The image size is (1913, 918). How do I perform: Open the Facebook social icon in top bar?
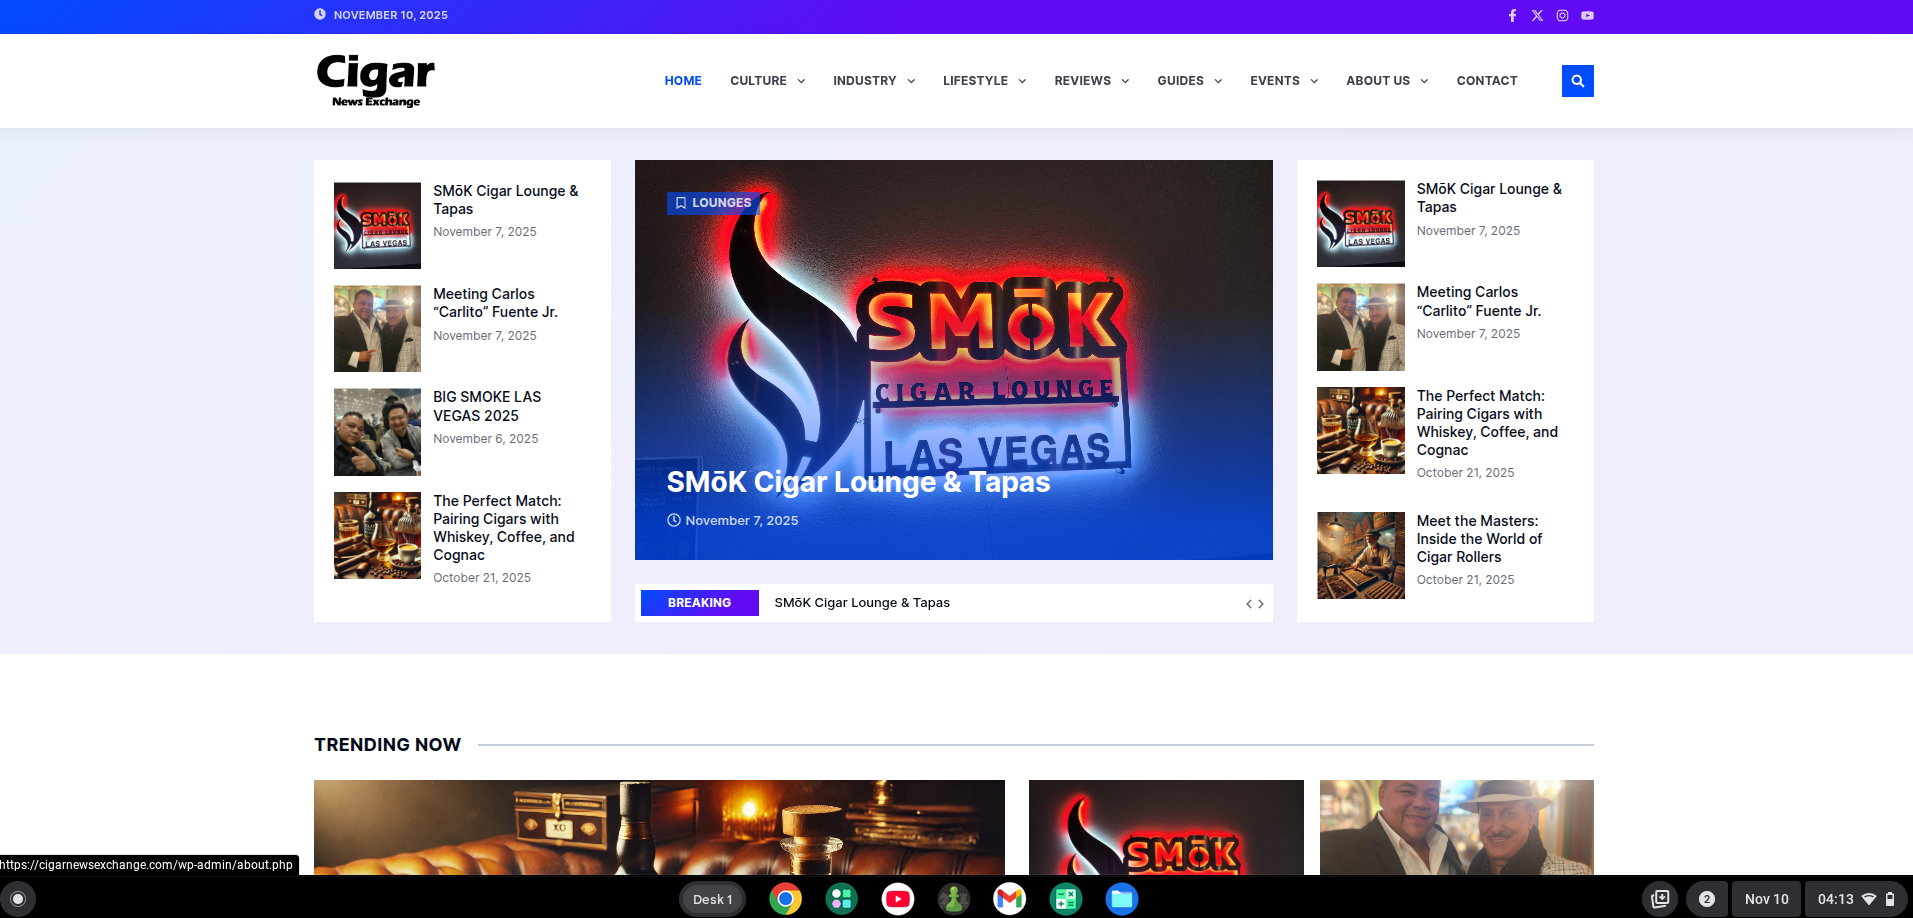[x=1512, y=16]
